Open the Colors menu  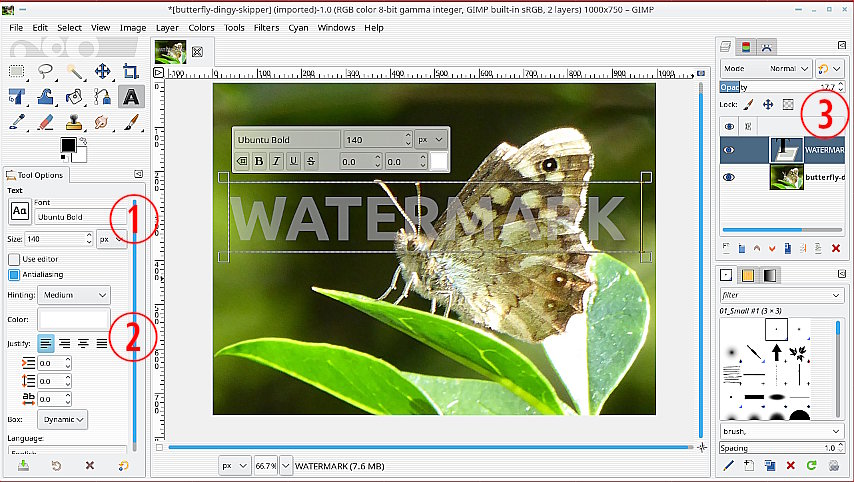point(201,27)
